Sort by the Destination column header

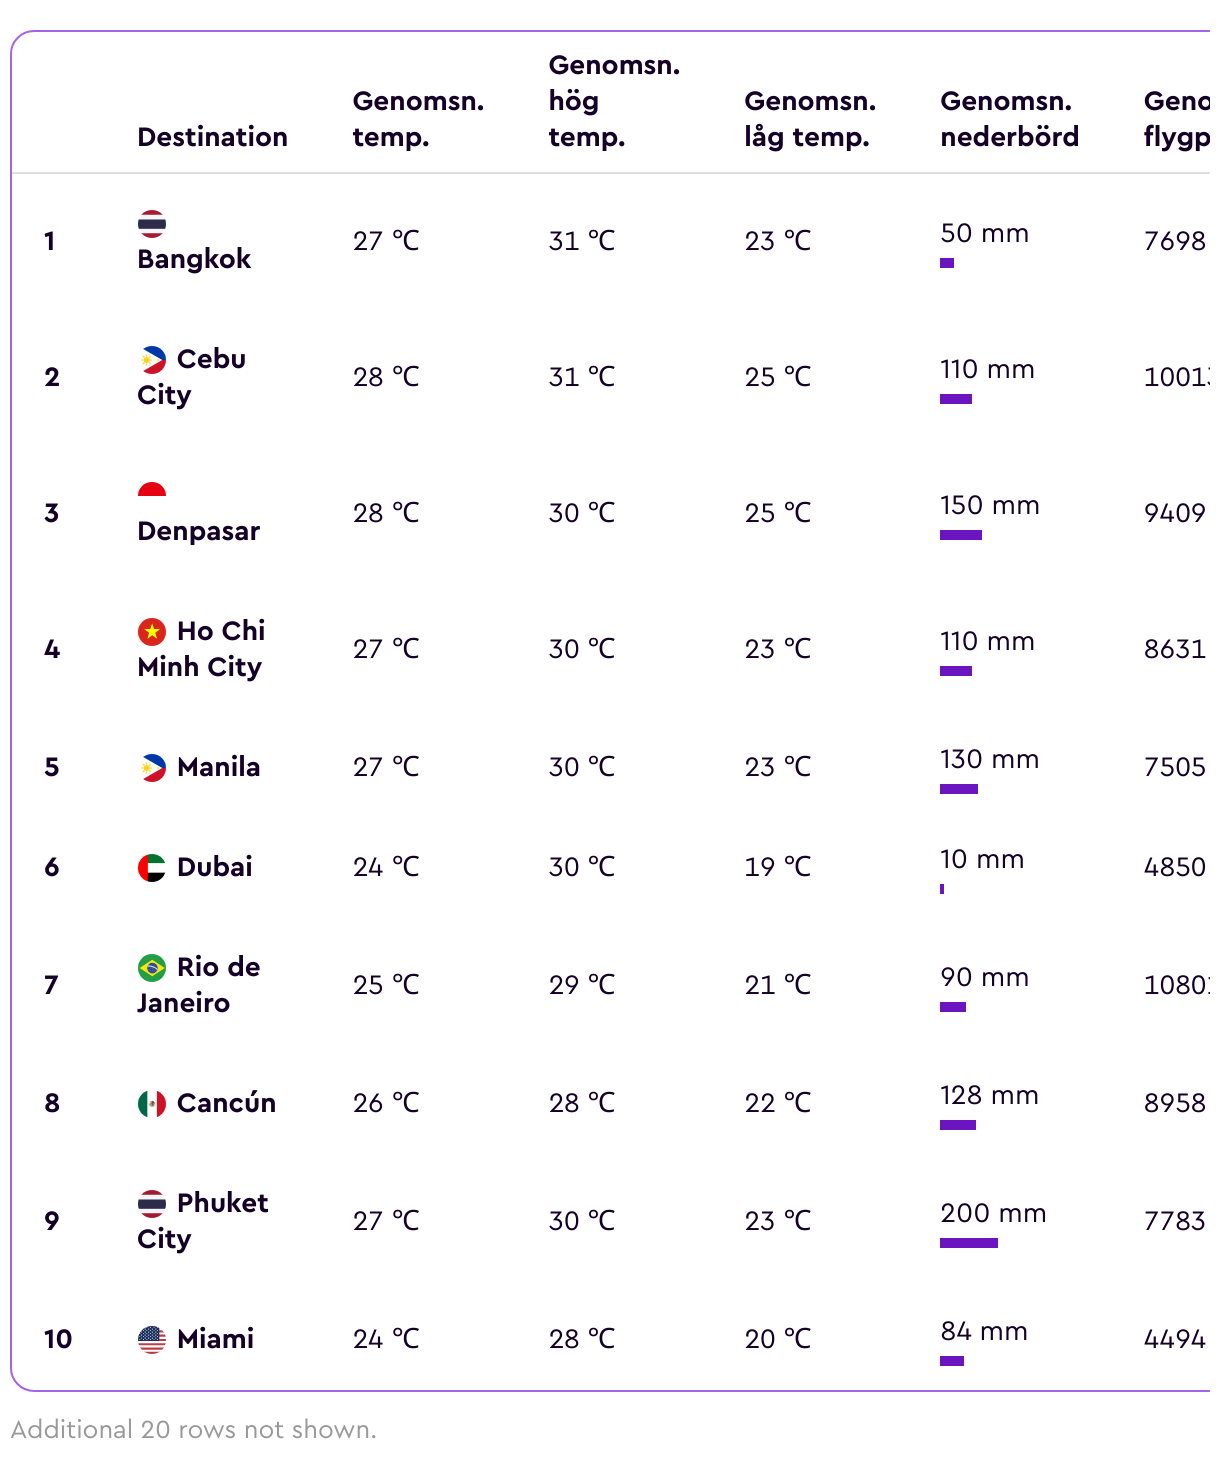212,137
